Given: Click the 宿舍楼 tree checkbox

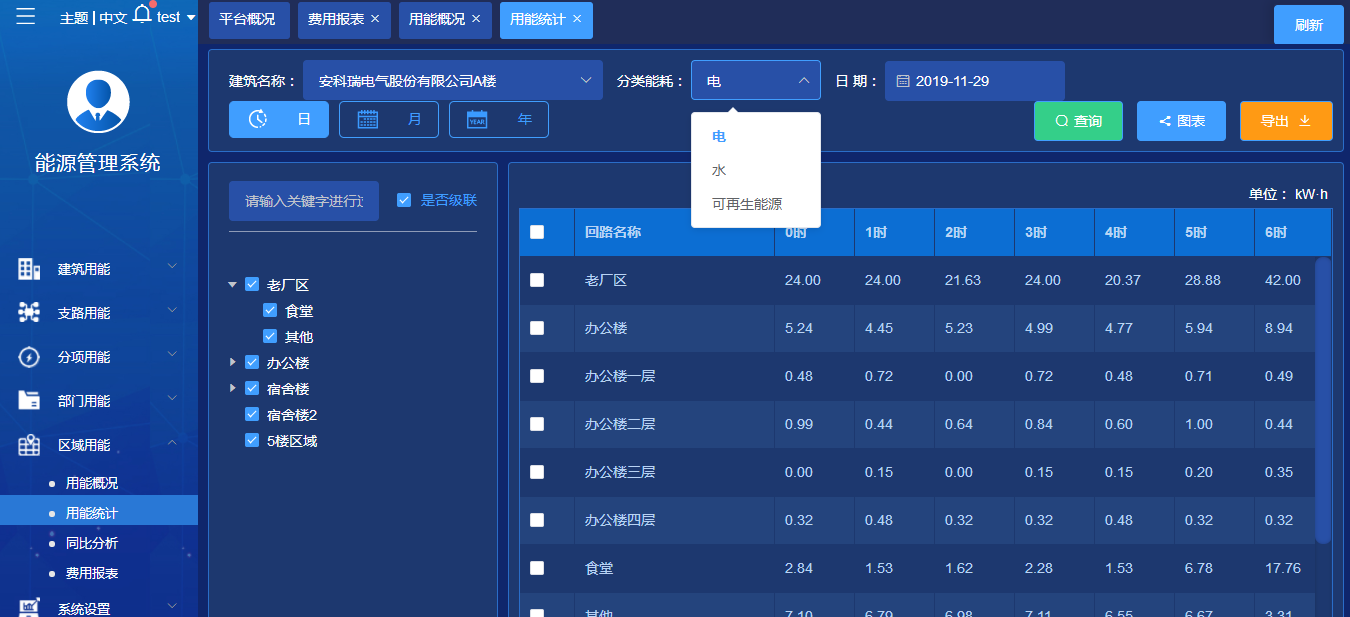Looking at the screenshot, I should pyautogui.click(x=252, y=389).
